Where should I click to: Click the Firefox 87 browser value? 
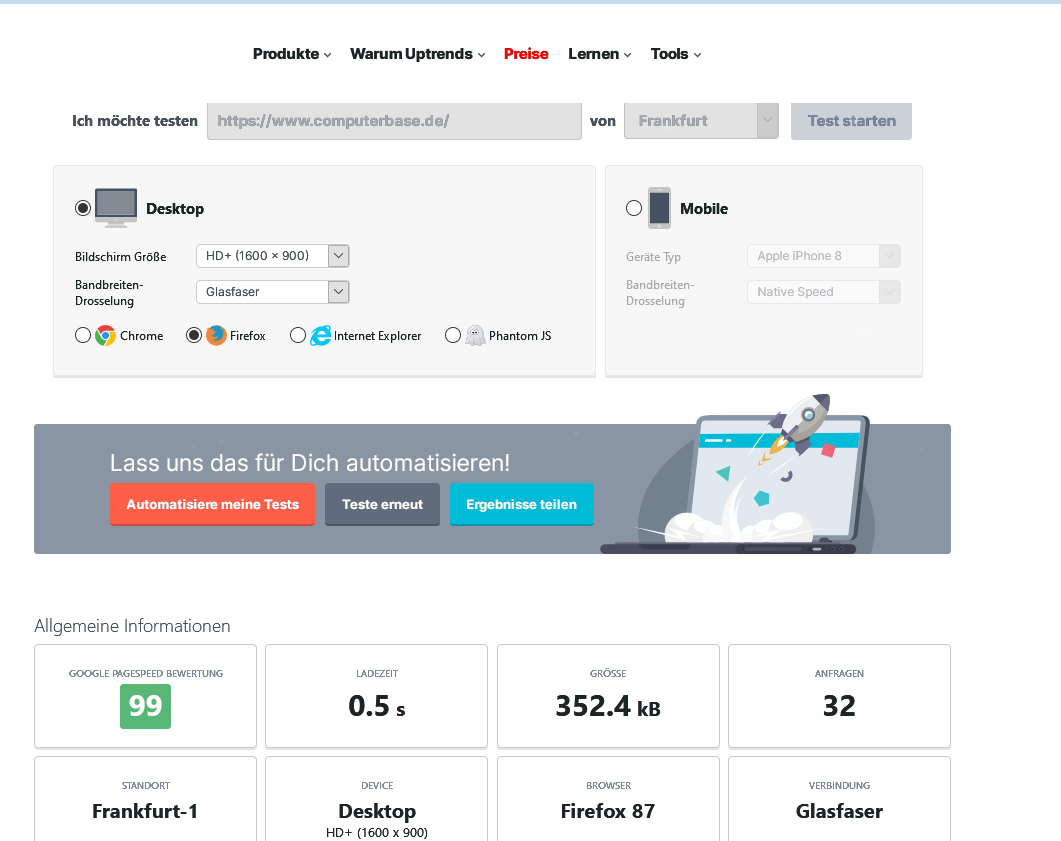pyautogui.click(x=608, y=811)
